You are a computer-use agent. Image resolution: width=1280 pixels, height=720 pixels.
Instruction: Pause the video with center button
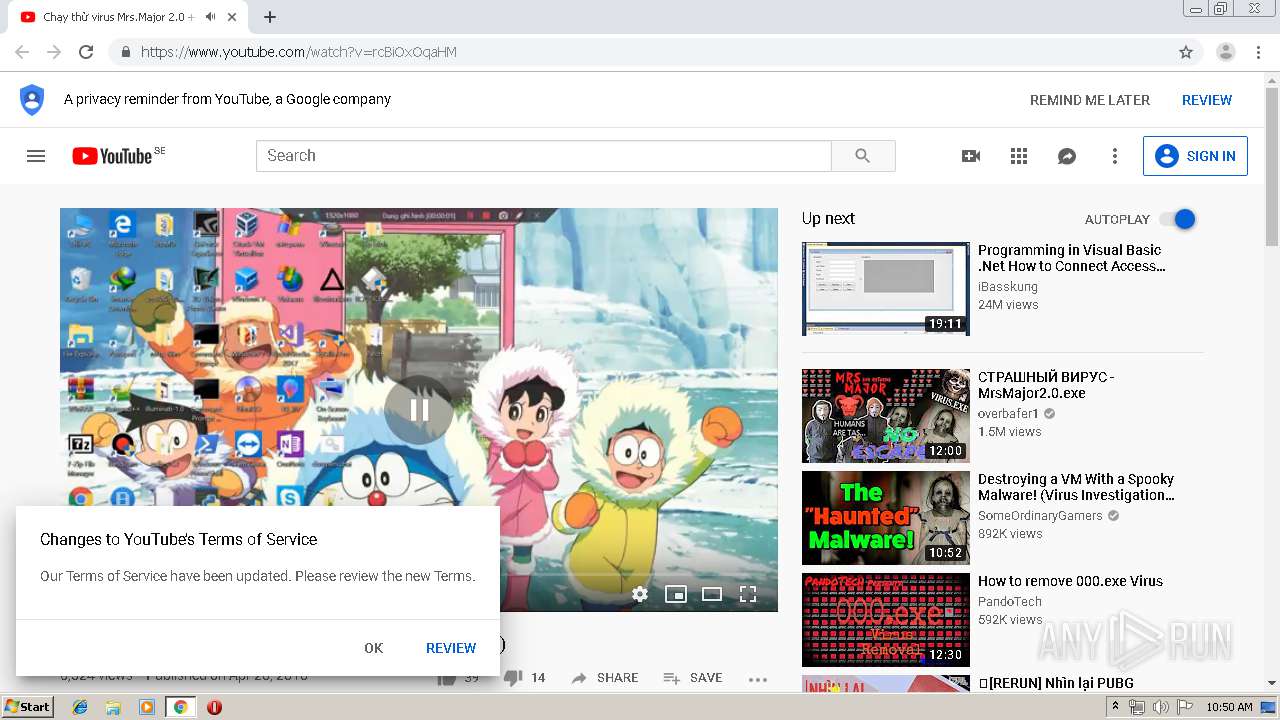click(419, 409)
